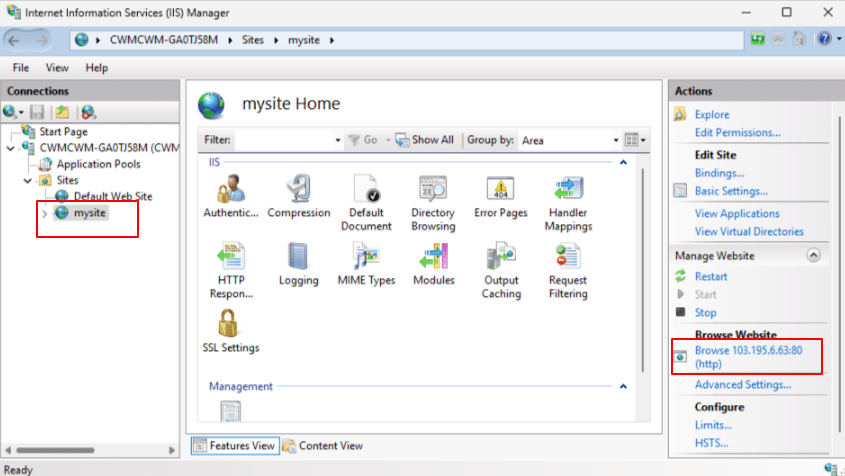Click the create new connection globe icon

pos(10,112)
